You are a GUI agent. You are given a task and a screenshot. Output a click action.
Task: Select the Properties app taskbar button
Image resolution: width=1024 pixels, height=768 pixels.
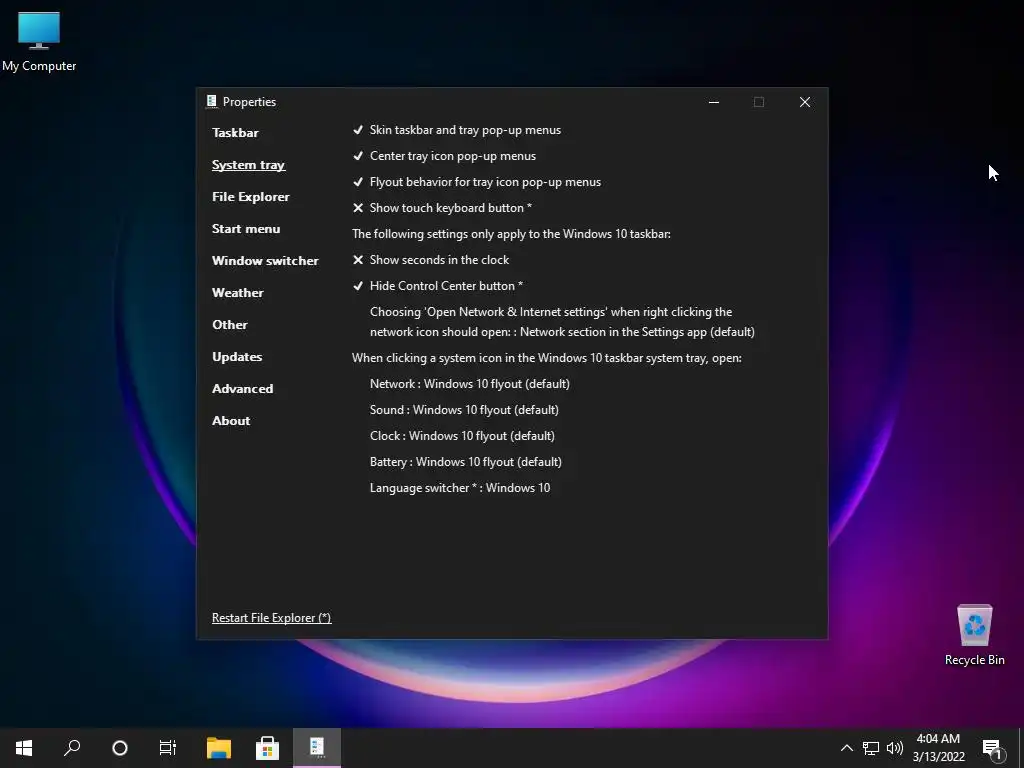point(317,748)
